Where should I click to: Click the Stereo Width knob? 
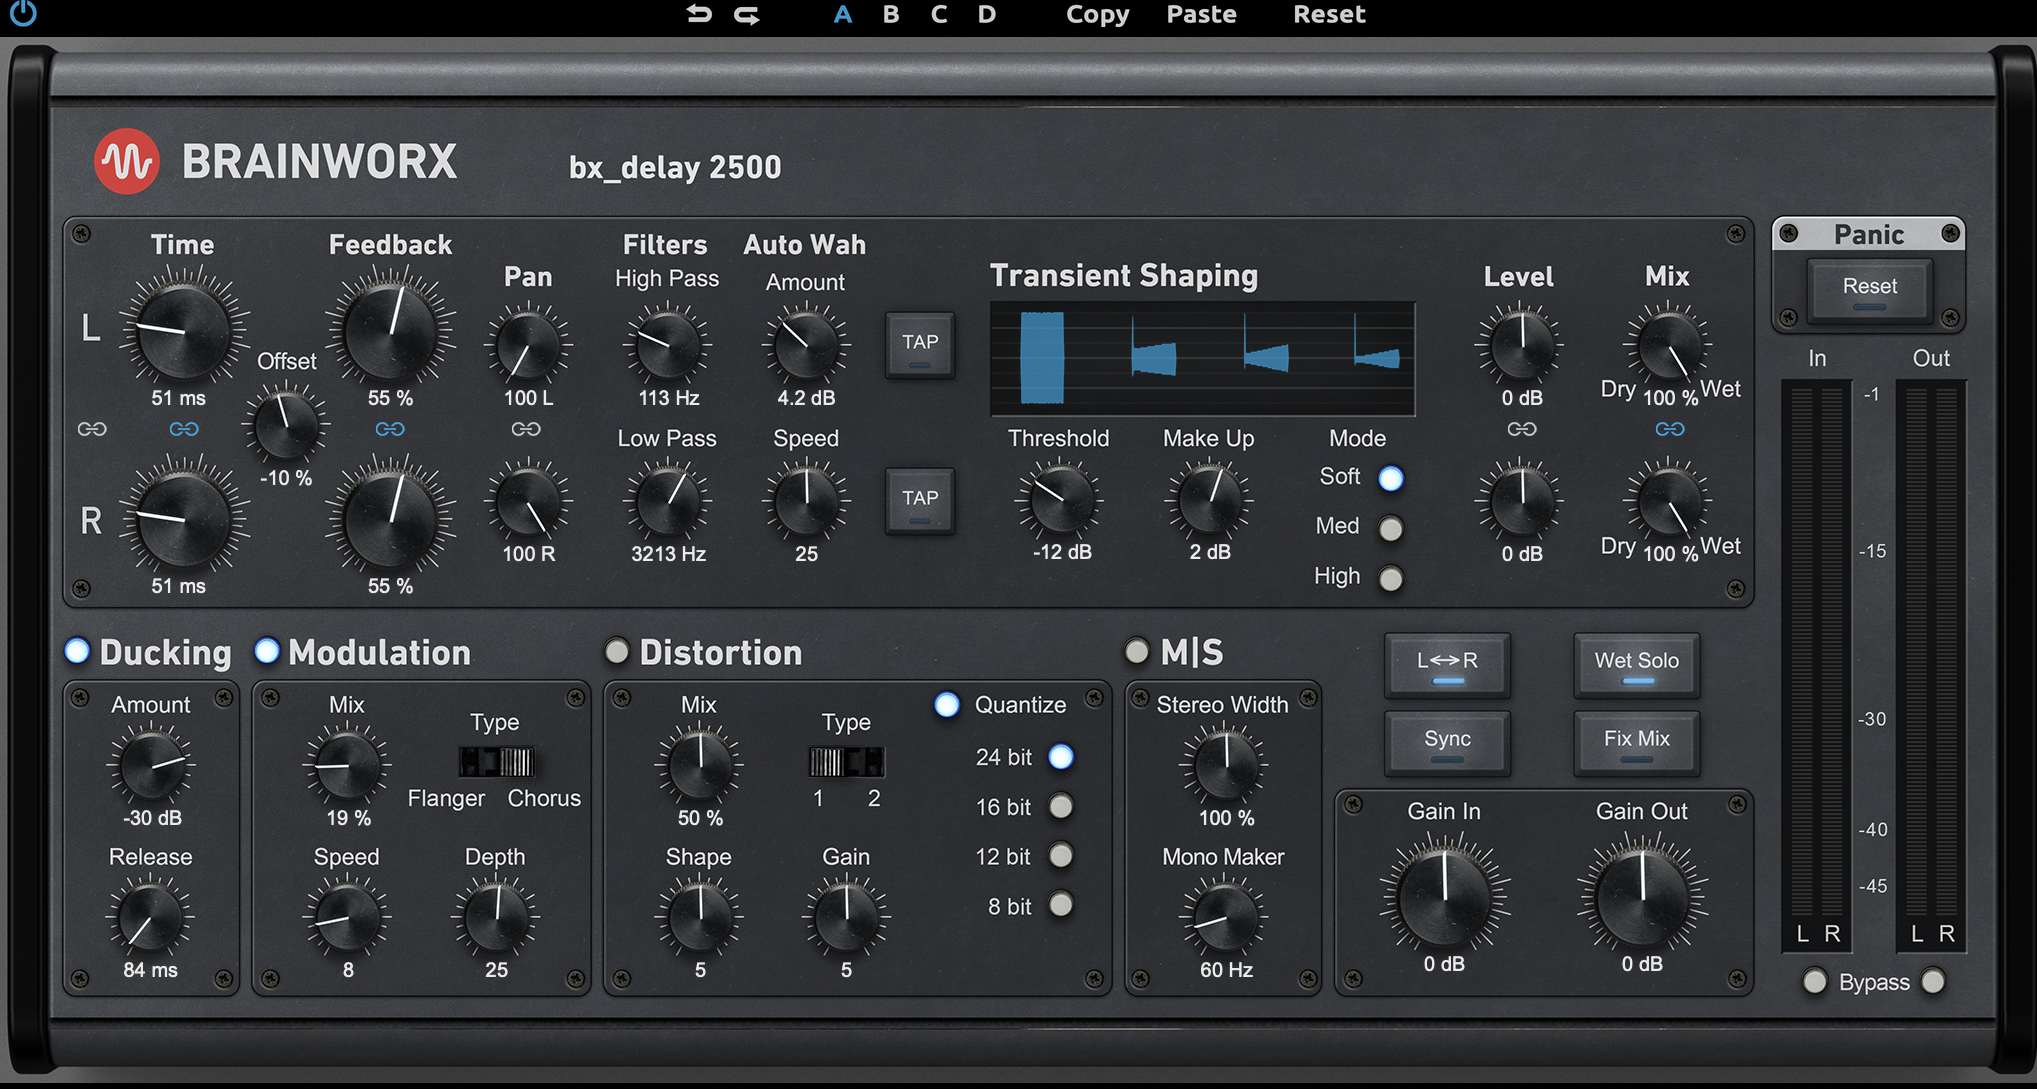1224,765
